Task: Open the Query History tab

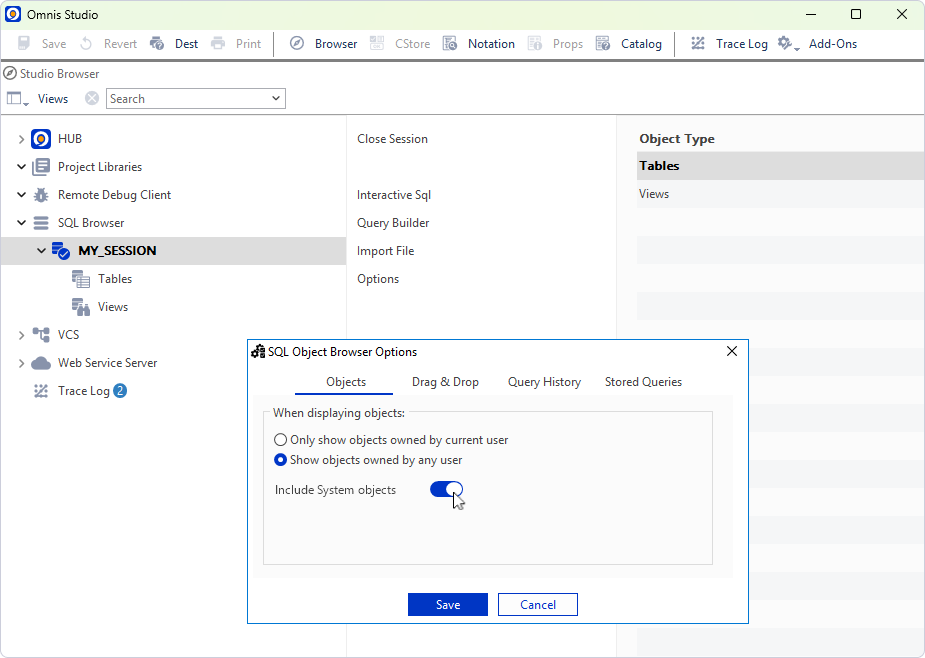Action: pos(544,382)
